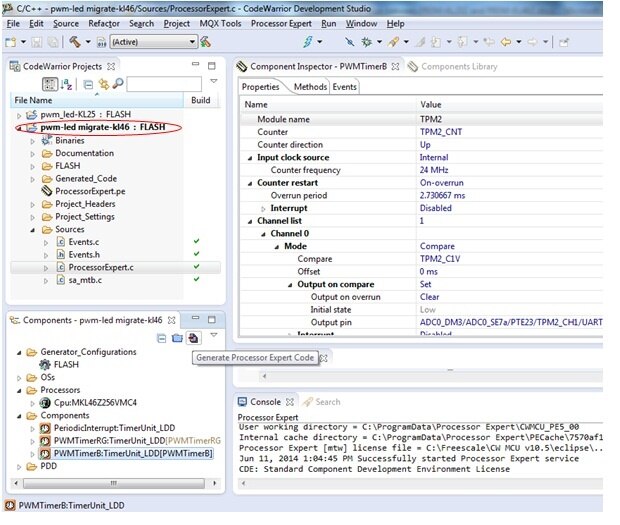The image size is (620, 525).
Task: Open the ProcessorExpert.pe file icon
Action: point(46,190)
